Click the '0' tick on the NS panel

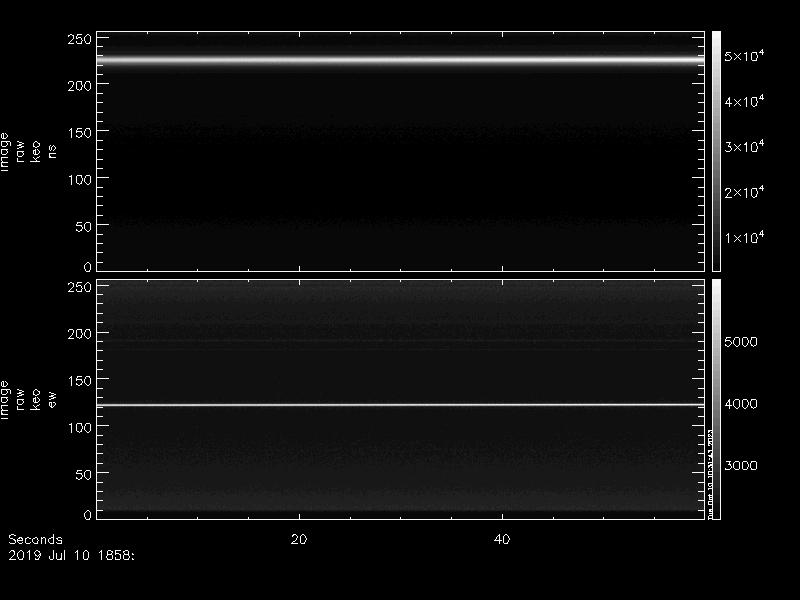click(x=88, y=266)
